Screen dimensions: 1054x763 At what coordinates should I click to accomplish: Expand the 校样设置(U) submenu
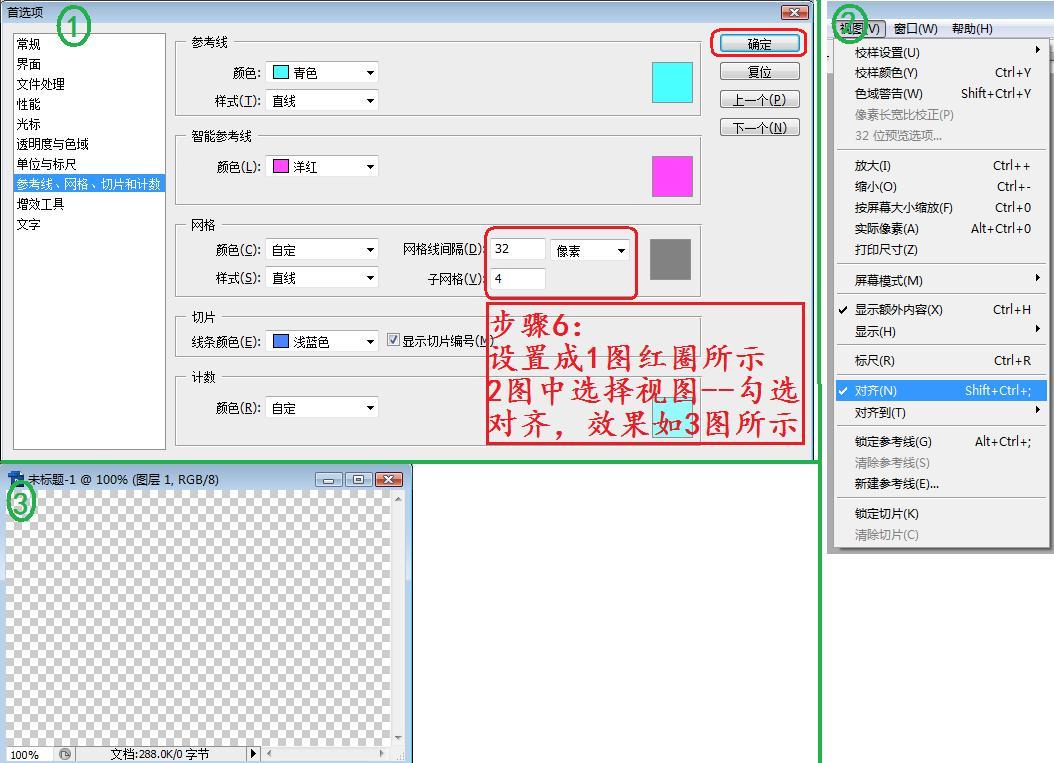pyautogui.click(x=941, y=52)
